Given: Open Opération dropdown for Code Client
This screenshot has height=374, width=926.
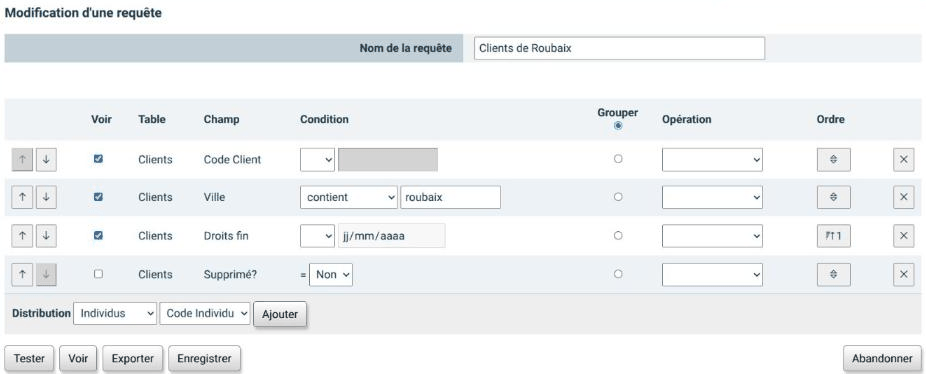Looking at the screenshot, I should 712,160.
